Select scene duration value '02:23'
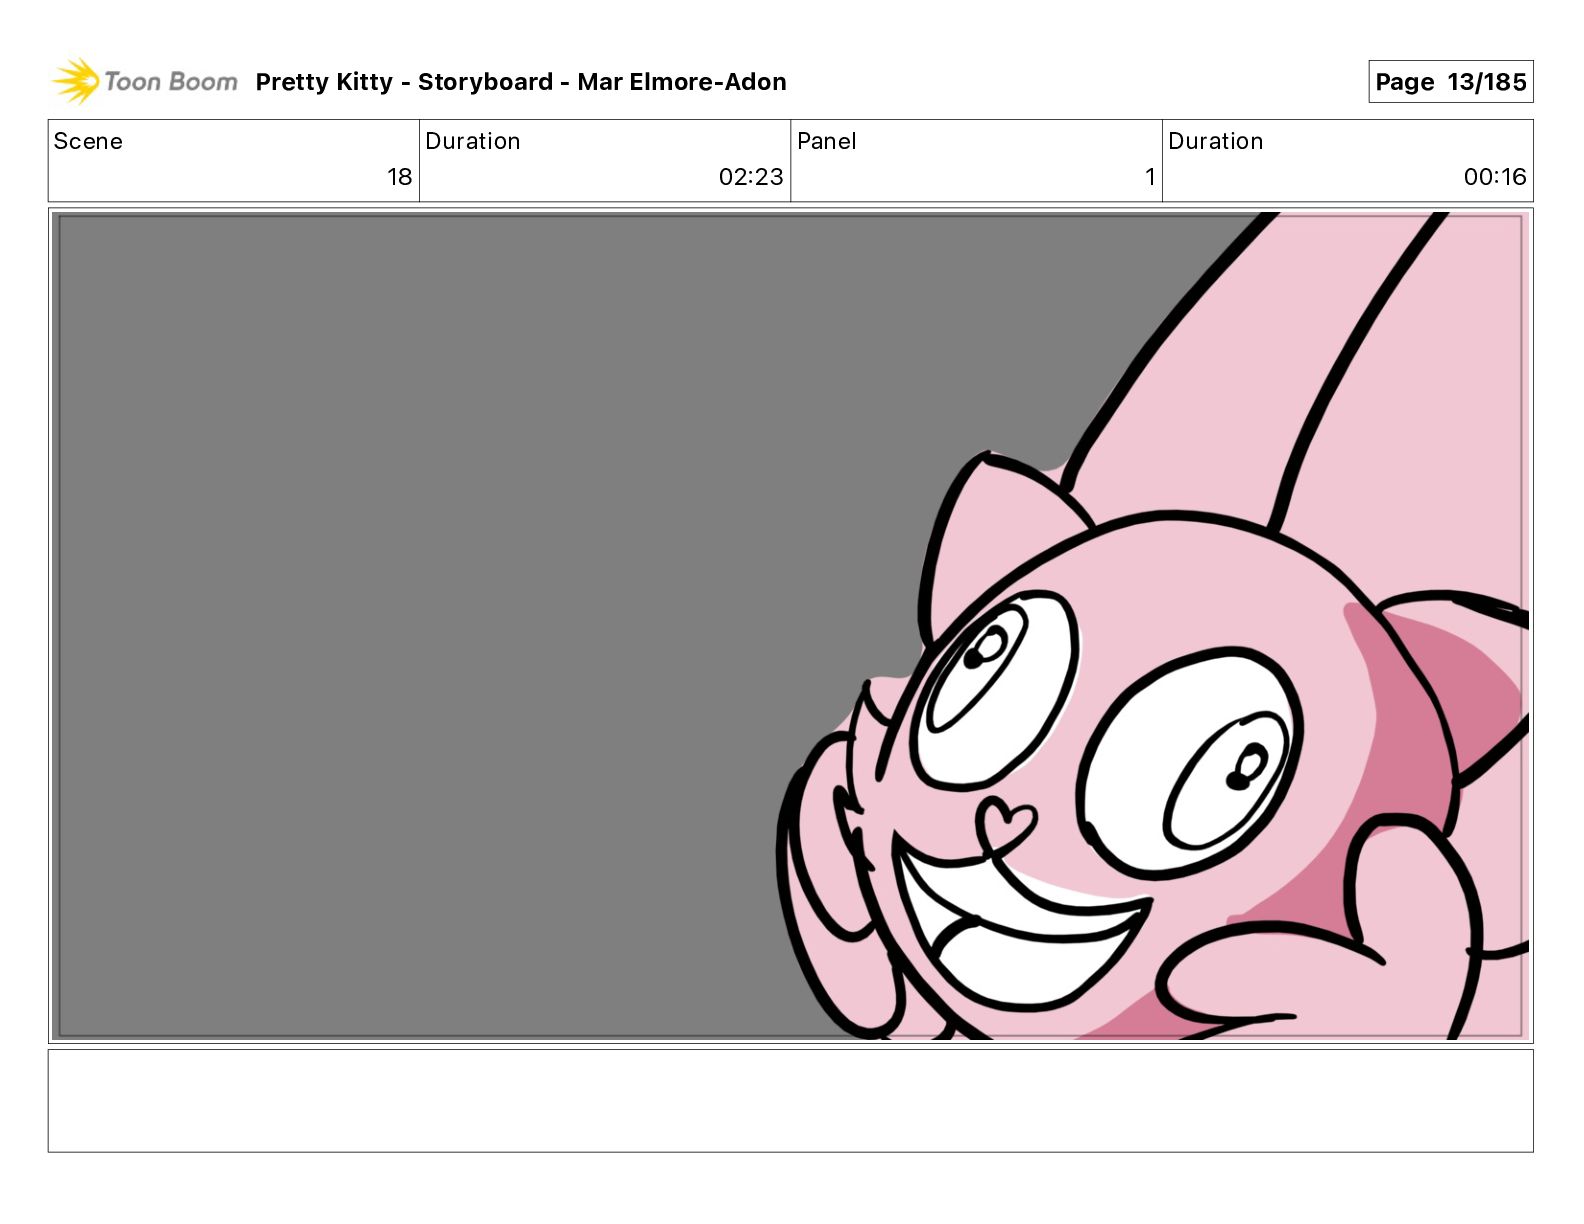Screen dimensions: 1584x1224 click(x=751, y=177)
